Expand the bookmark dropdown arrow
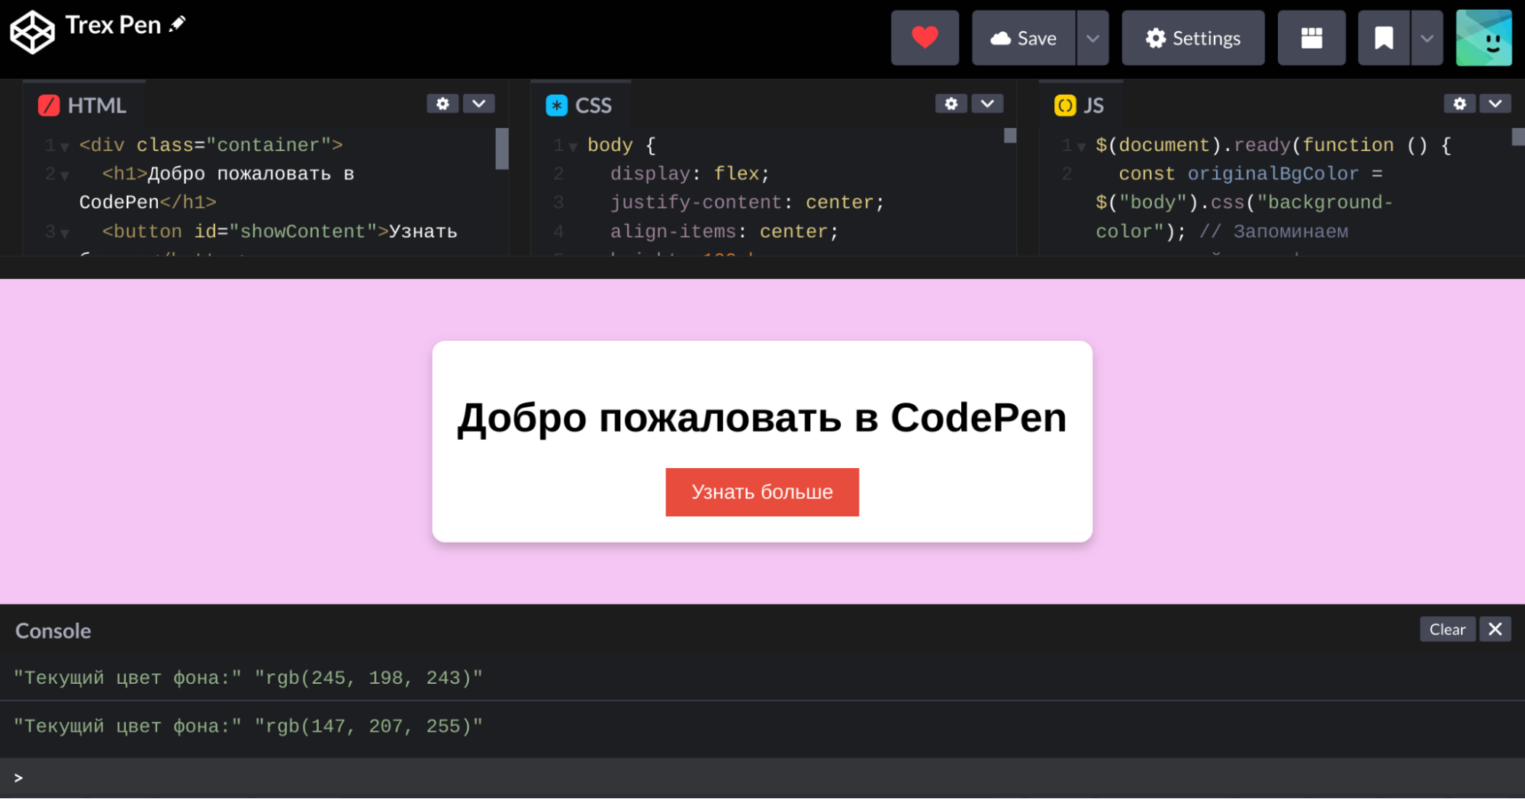The width and height of the screenshot is (1525, 799). click(1427, 38)
